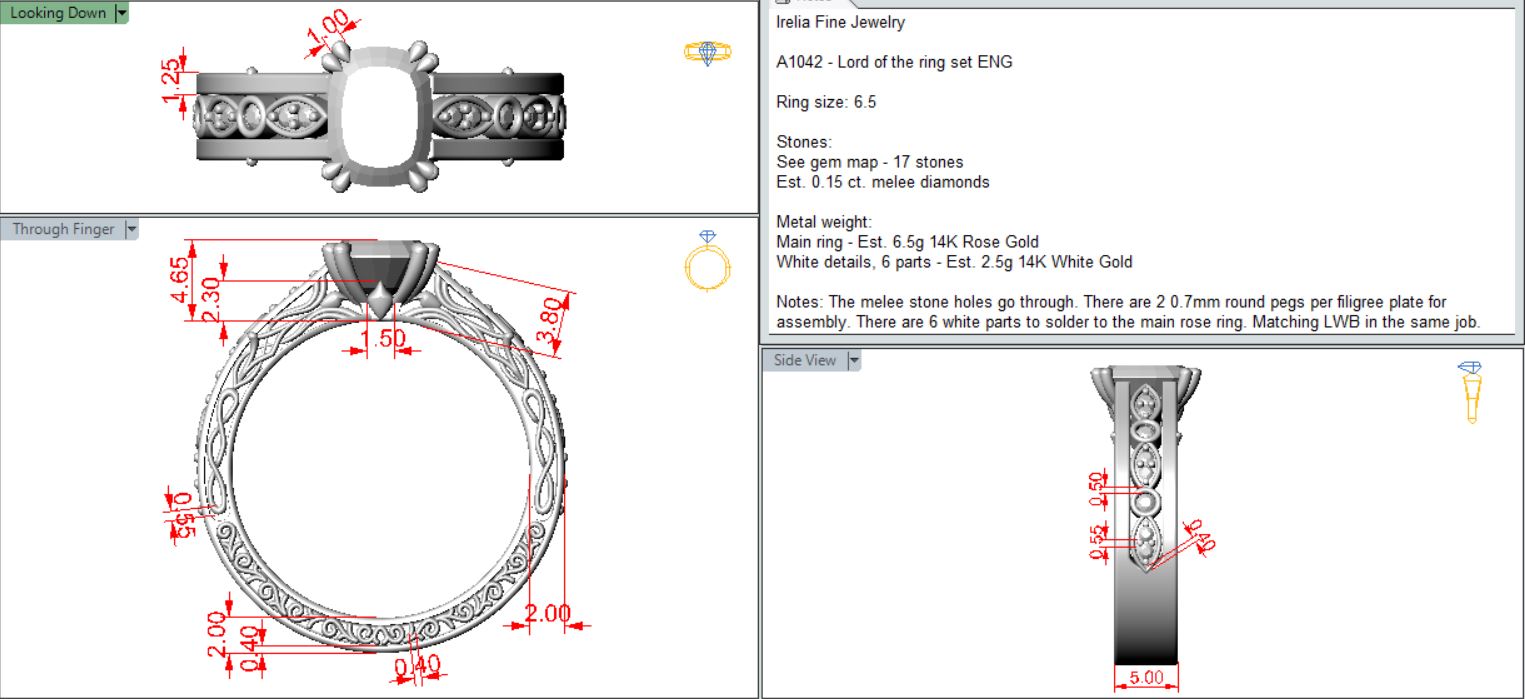Select the 4.65 height dimension
The height and width of the screenshot is (699, 1525).
click(x=180, y=282)
